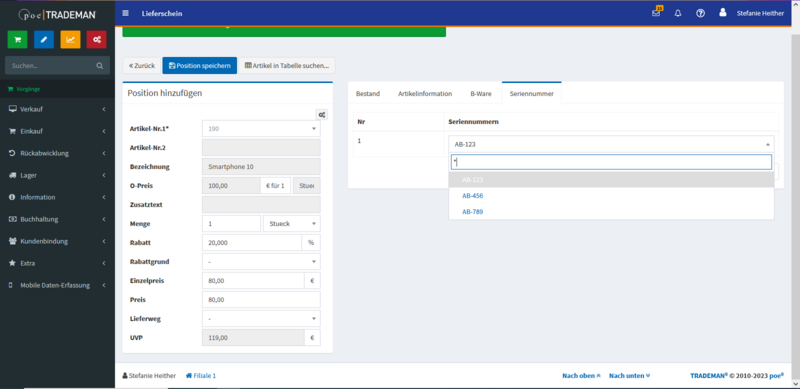Click the gears icon in Position hinzufügen
This screenshot has width=800, height=389.
tap(322, 115)
